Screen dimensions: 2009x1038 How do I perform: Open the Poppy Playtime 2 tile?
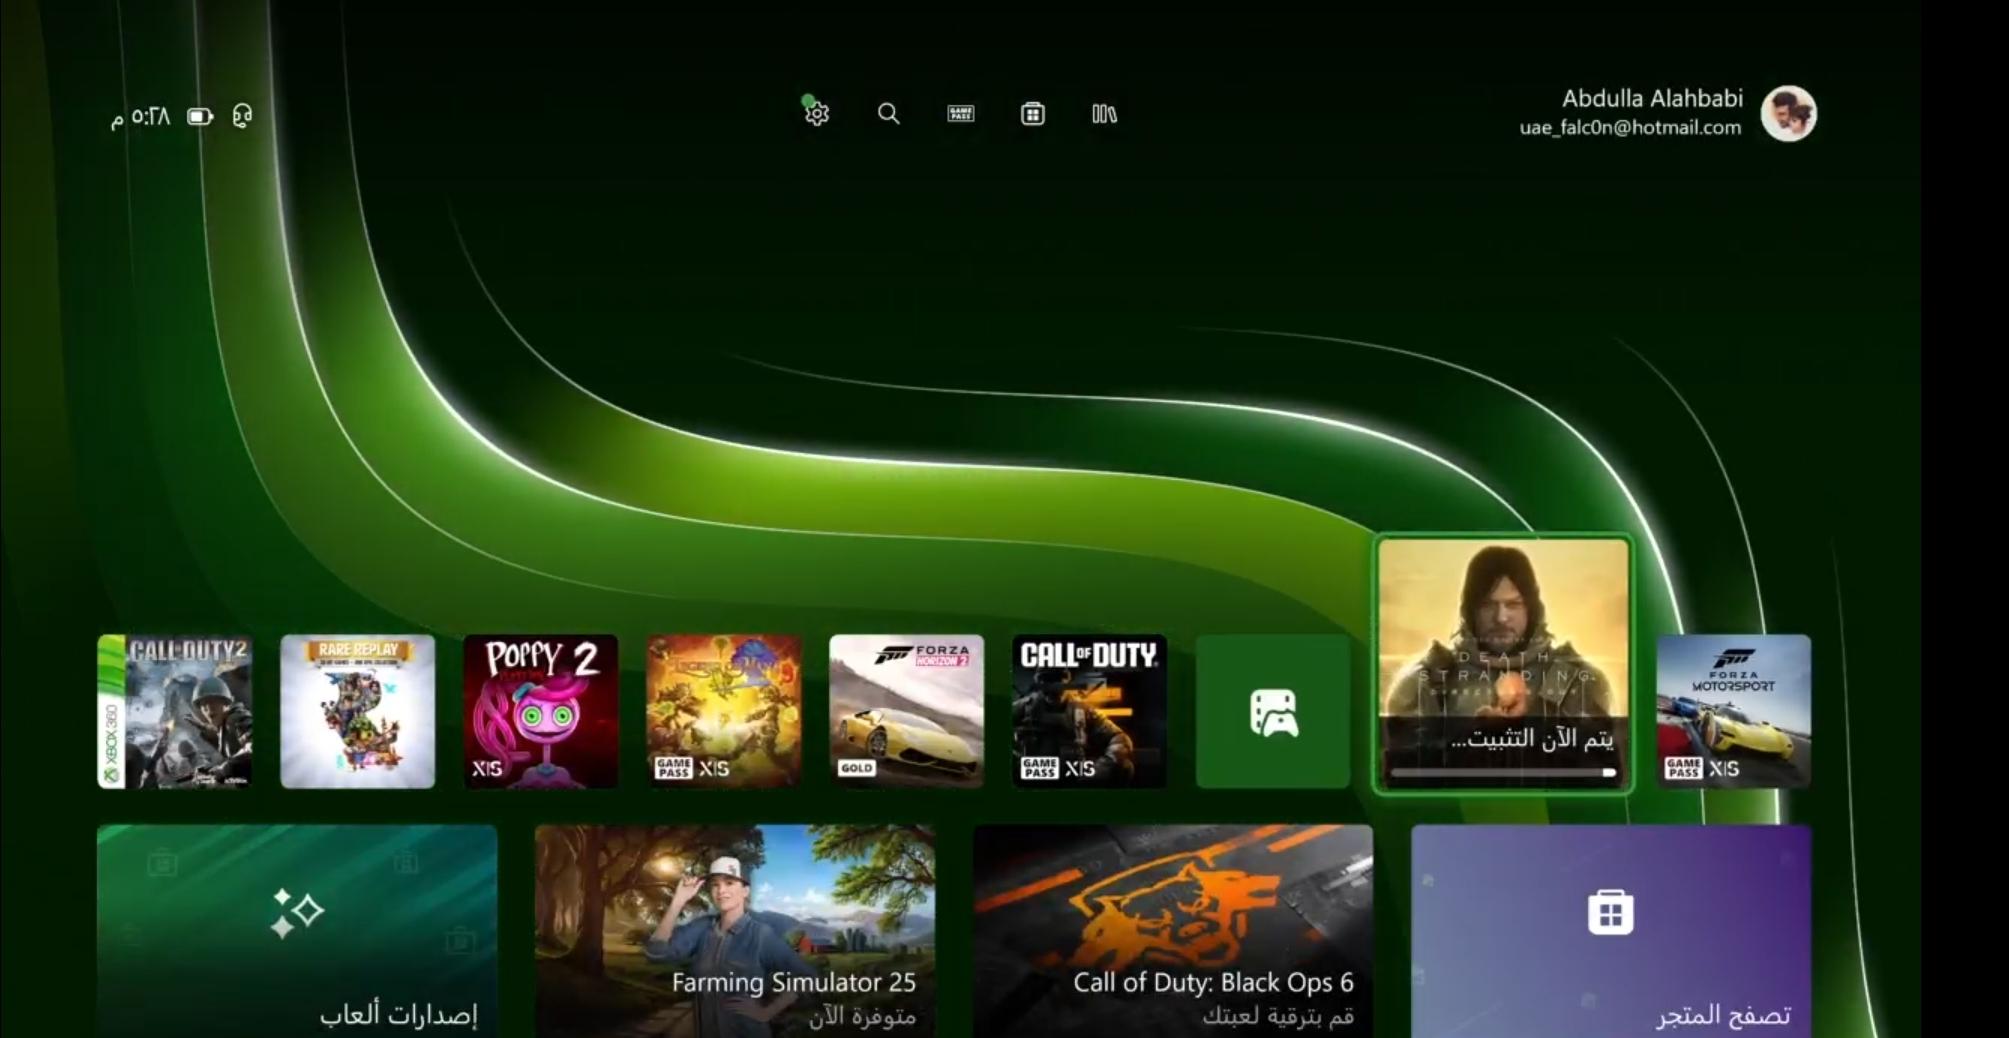tap(541, 711)
